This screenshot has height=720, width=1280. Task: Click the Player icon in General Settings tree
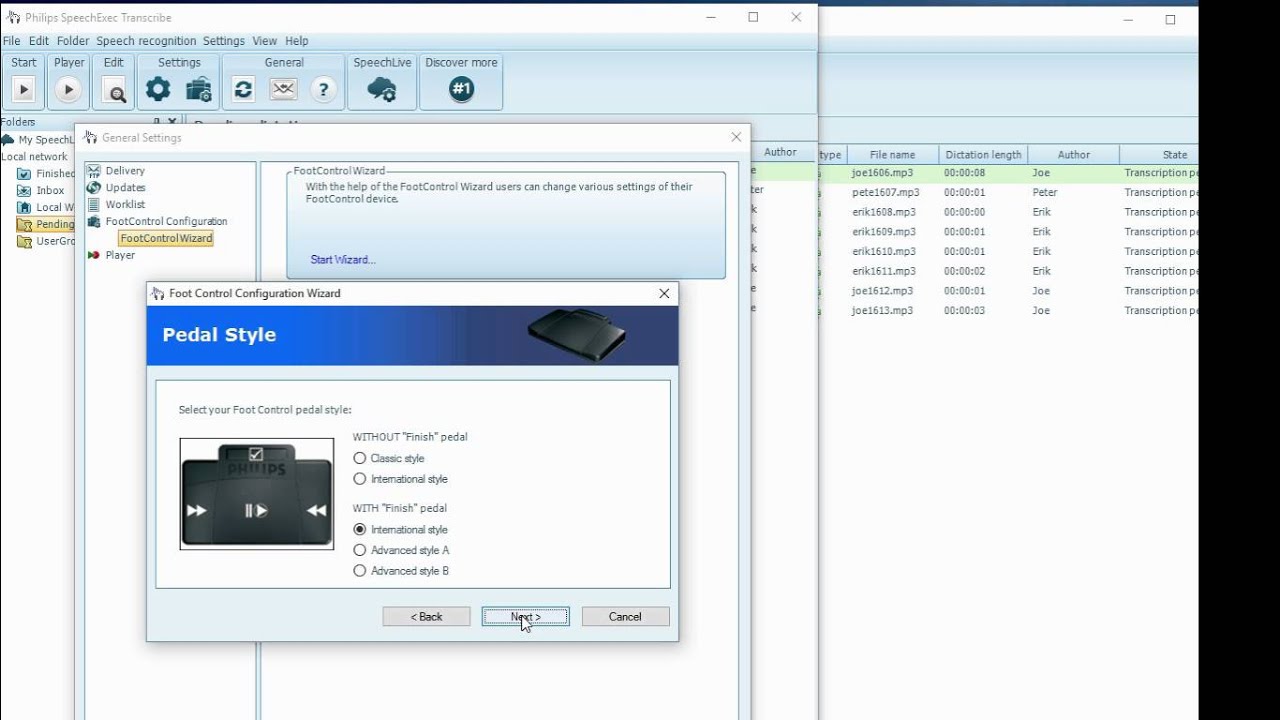94,256
